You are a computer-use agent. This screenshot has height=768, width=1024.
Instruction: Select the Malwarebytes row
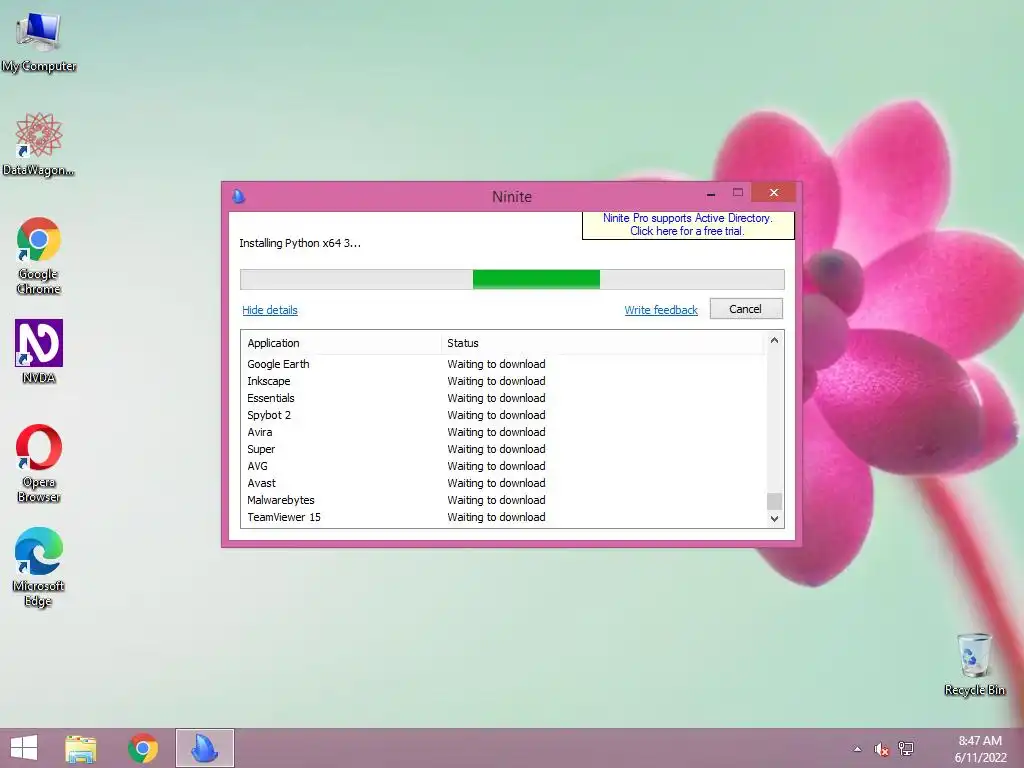[x=503, y=500]
